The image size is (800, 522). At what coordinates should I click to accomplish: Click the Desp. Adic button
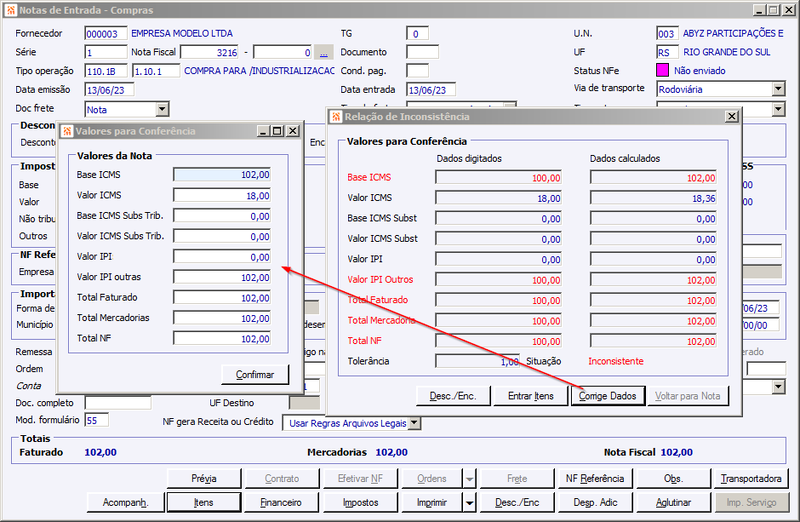coord(595,503)
